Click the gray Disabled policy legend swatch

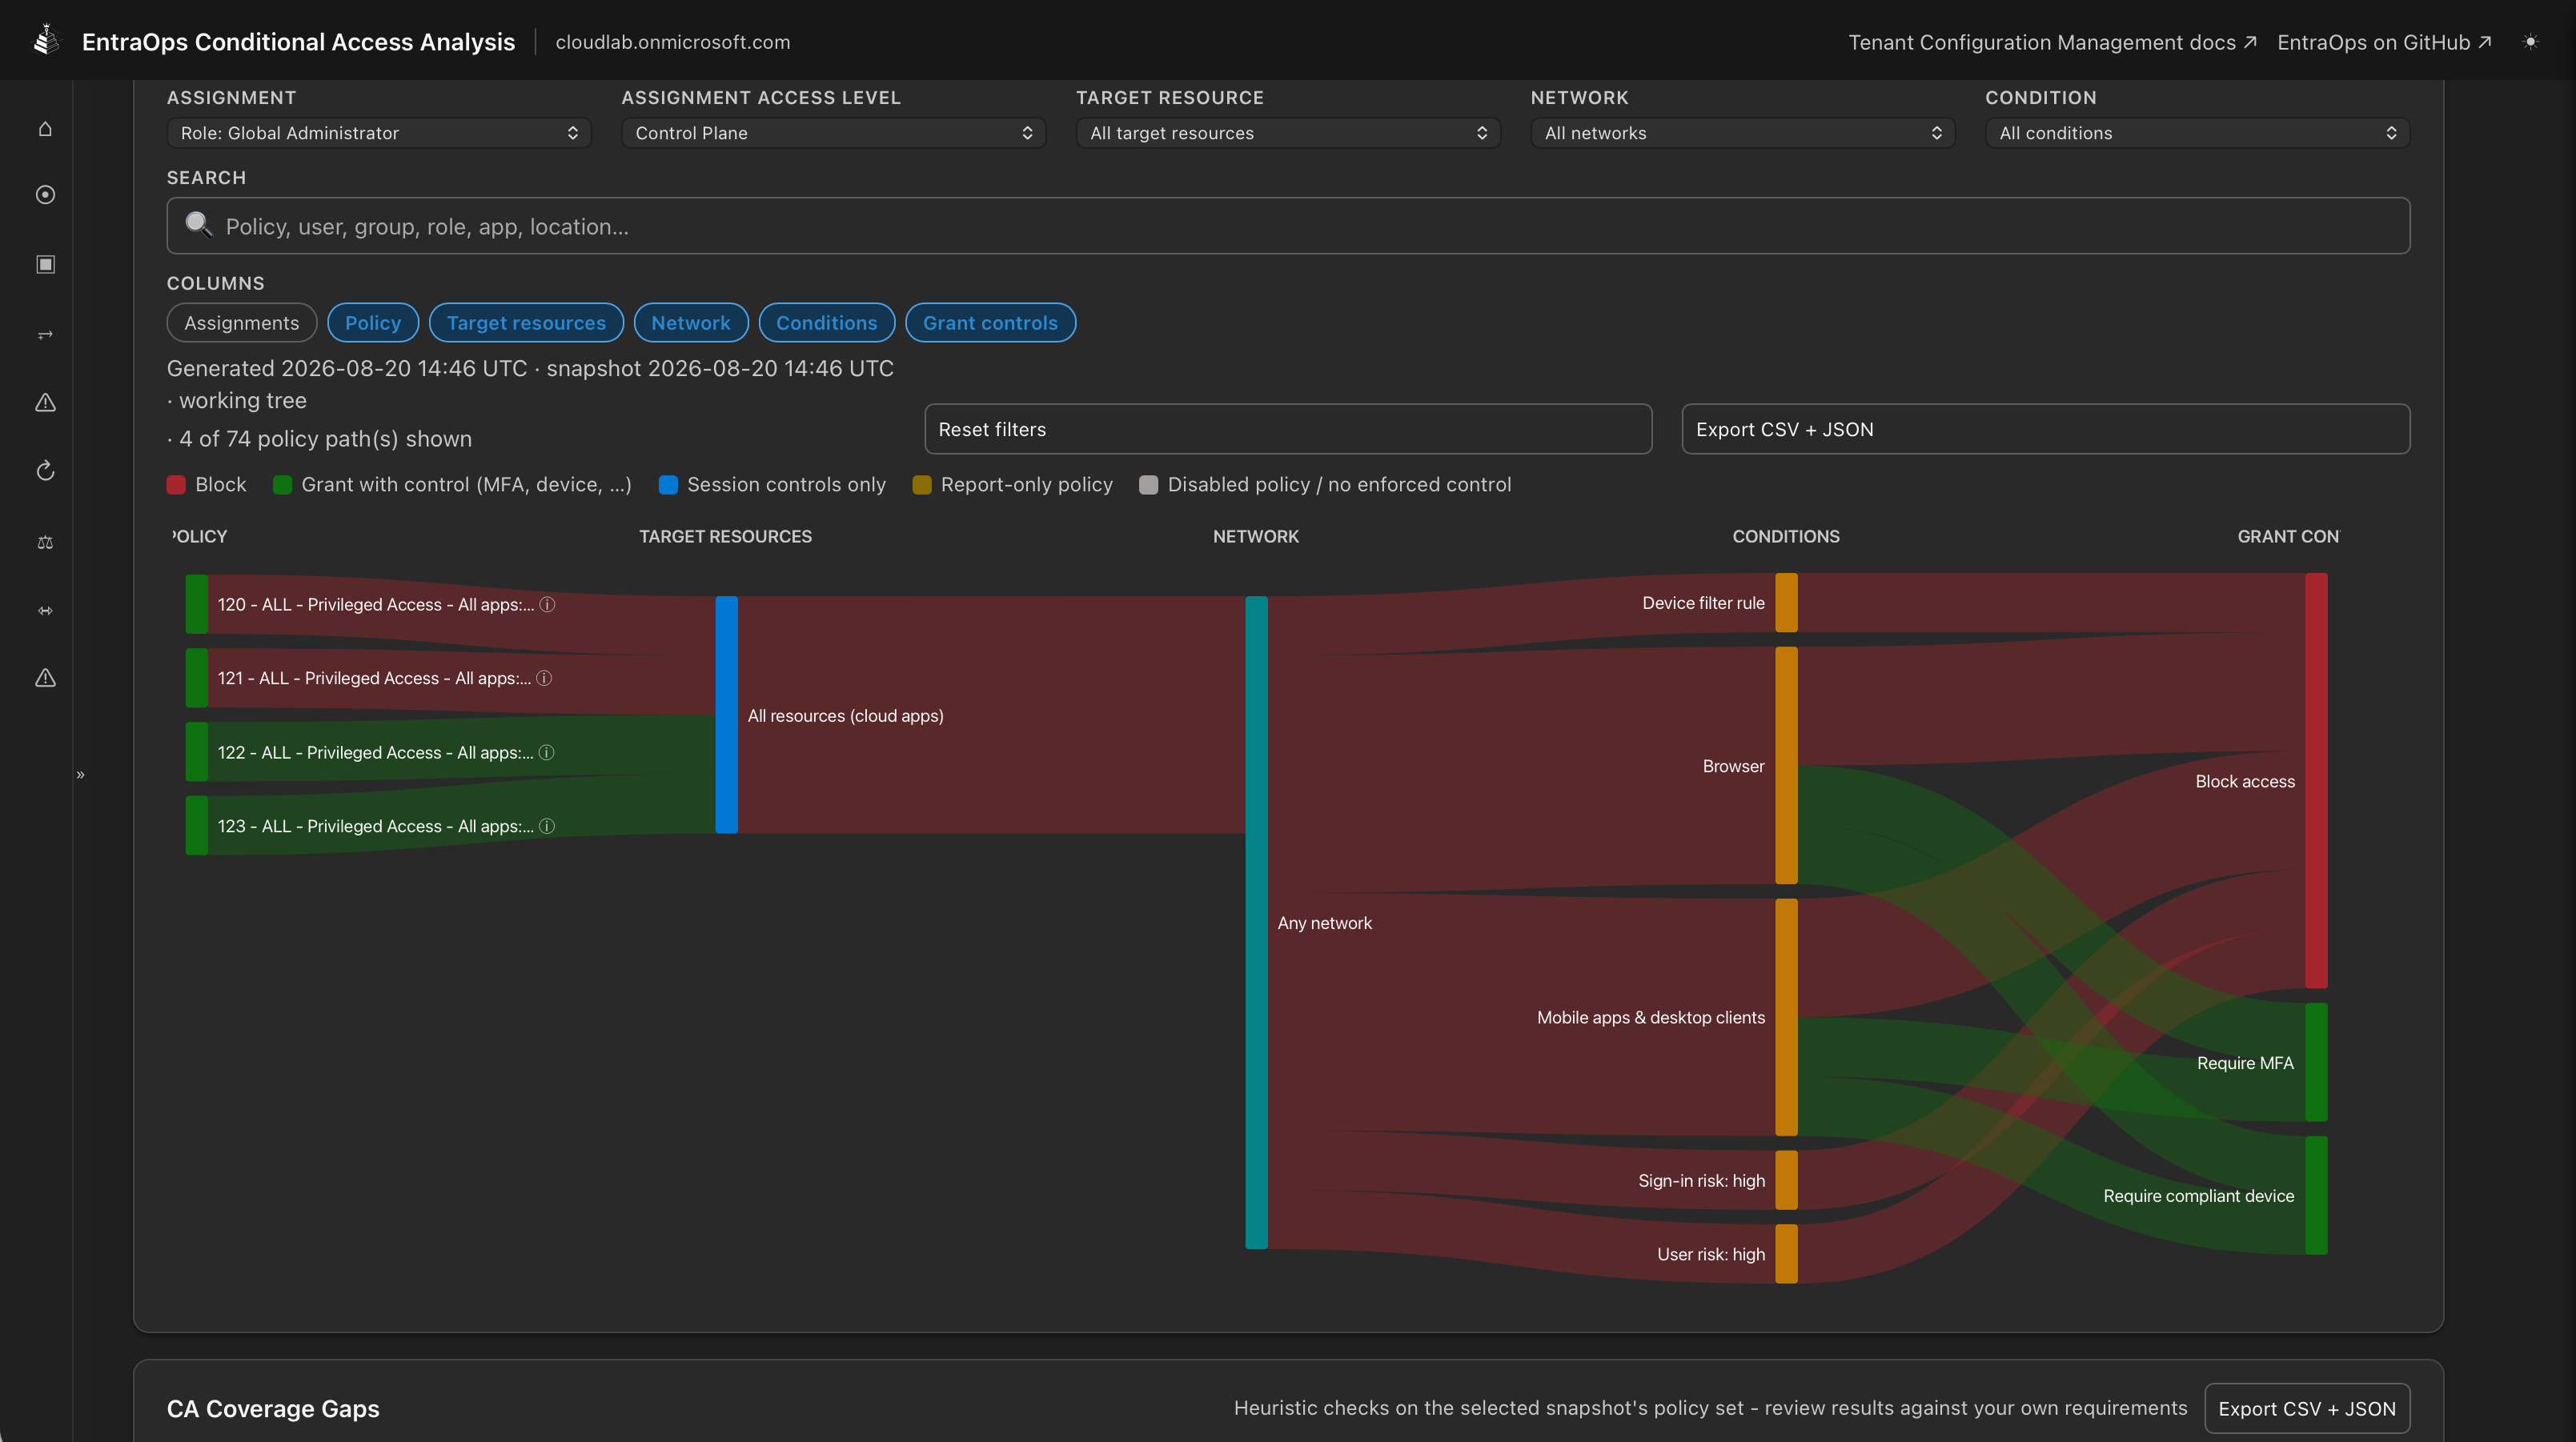[x=1149, y=485]
